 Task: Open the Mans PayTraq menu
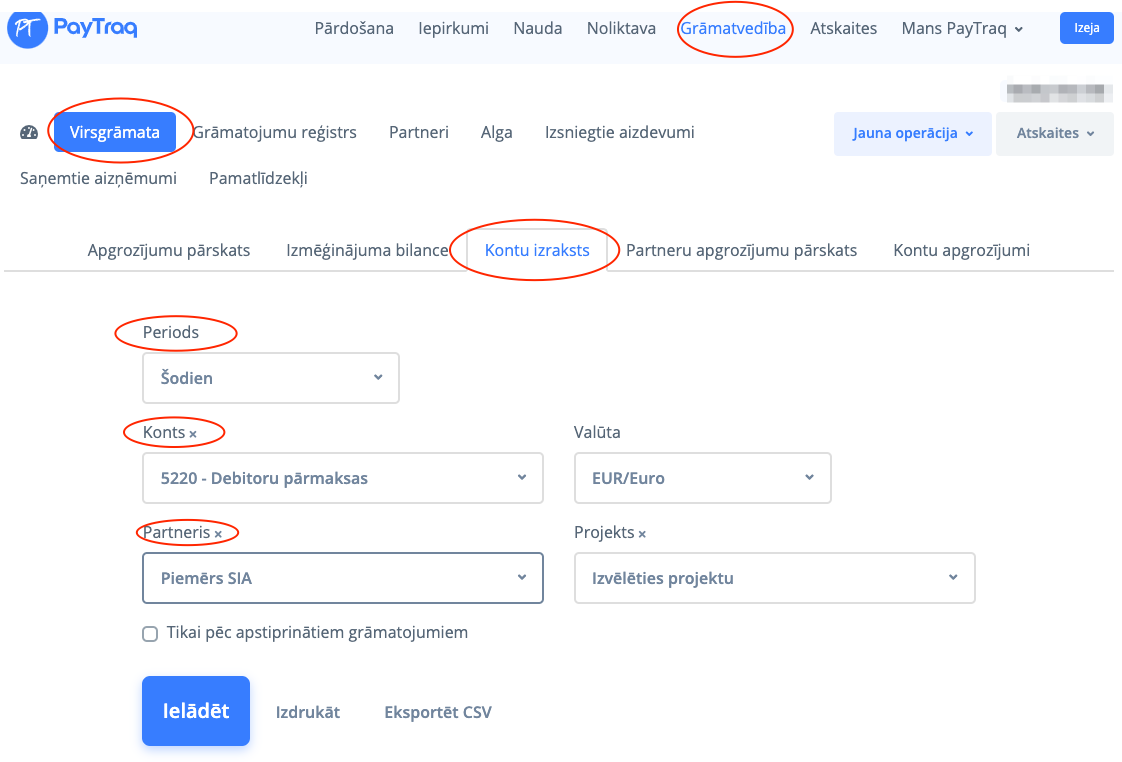962,28
